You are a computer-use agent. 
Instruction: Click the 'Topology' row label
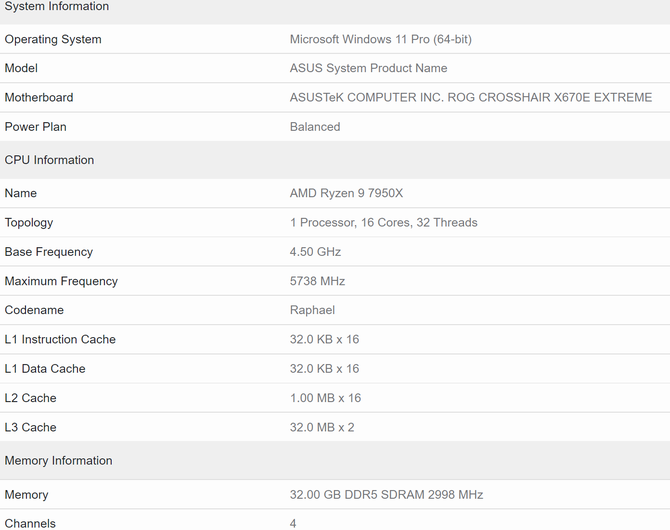[29, 223]
